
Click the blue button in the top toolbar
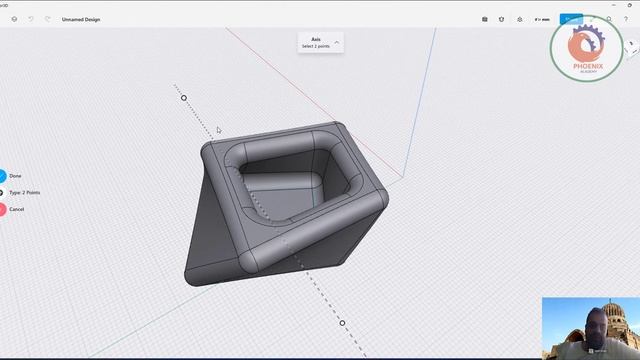[x=571, y=19]
